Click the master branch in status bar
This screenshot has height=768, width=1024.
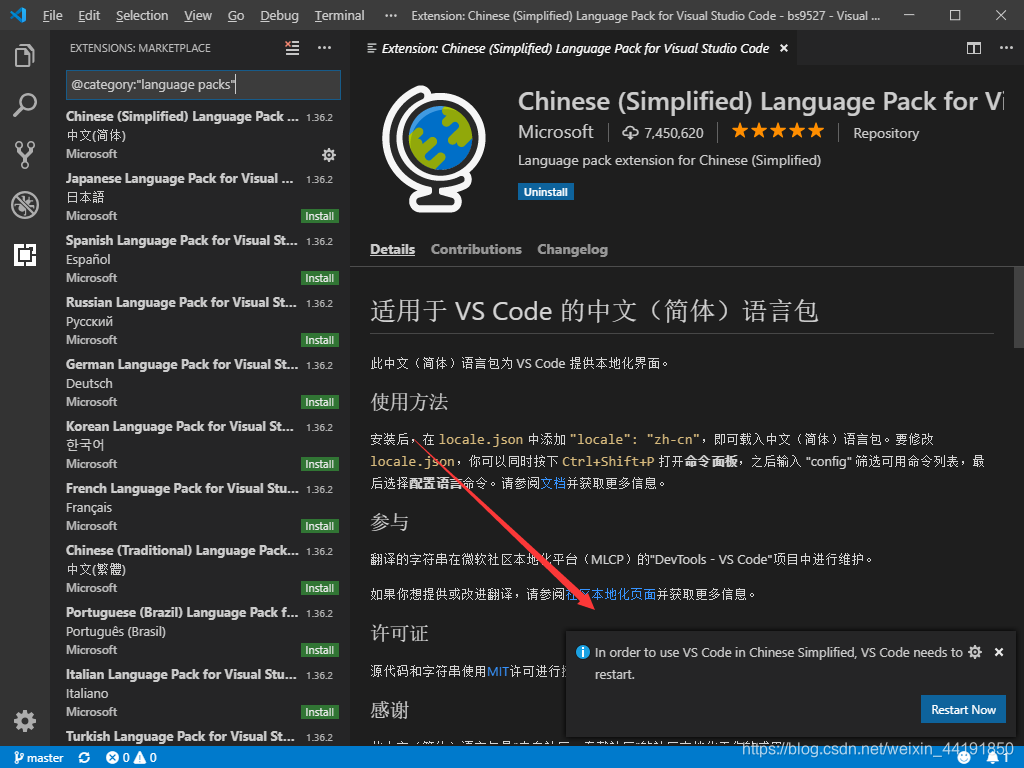pos(39,758)
